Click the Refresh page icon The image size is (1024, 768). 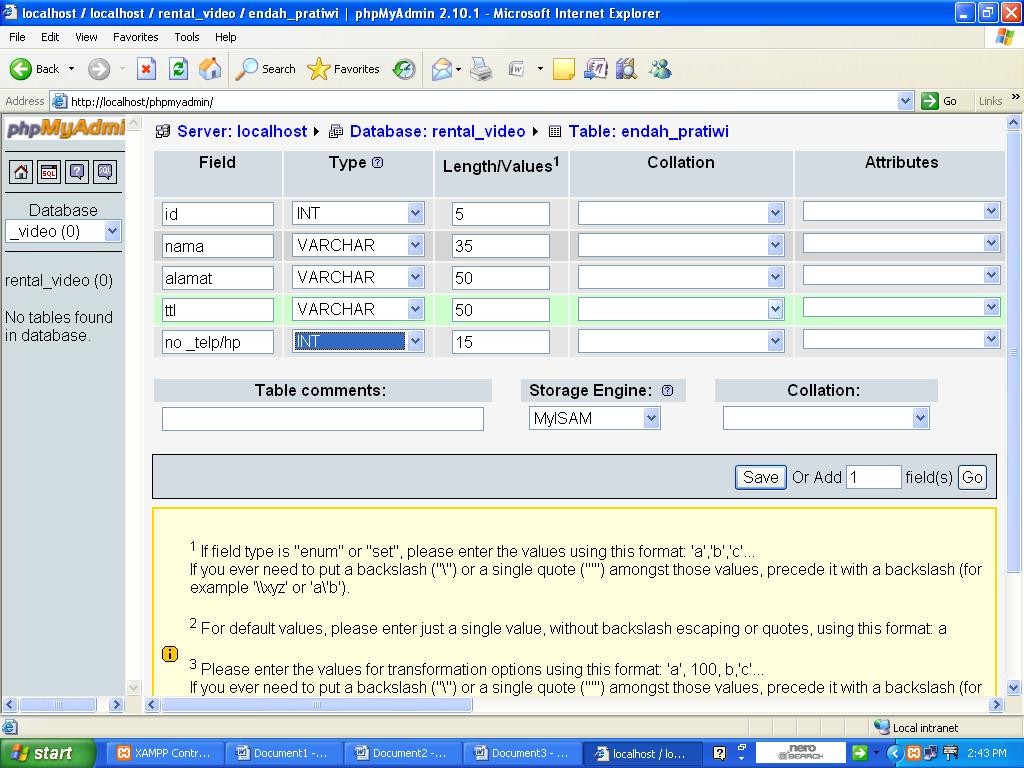point(178,69)
